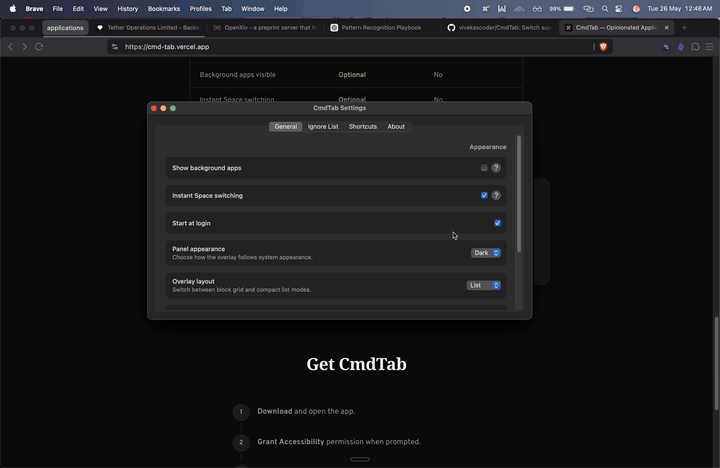The height and width of the screenshot is (468, 720).
Task: Click the glasses icon in menu bar
Action: [537, 8]
